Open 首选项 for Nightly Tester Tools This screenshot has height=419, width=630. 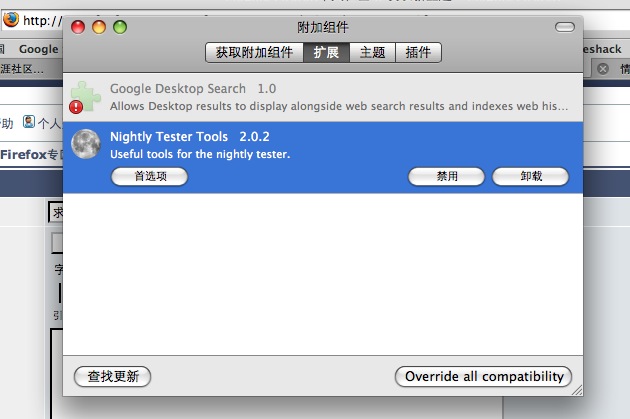(x=149, y=176)
